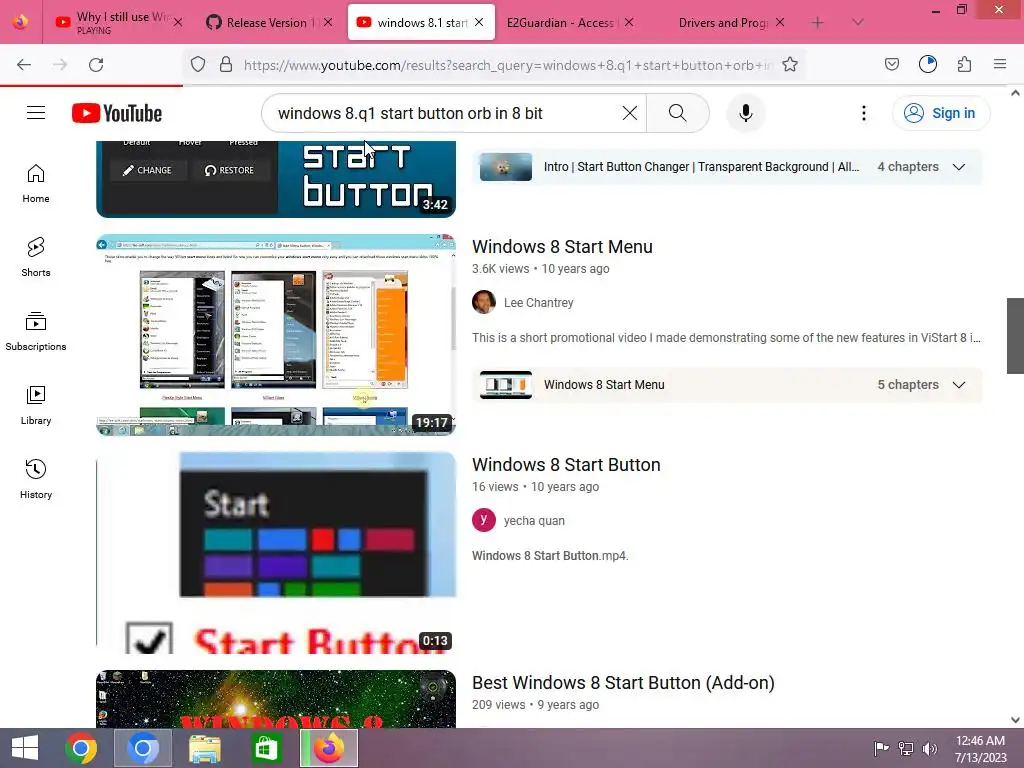Open Microsoft Store from the taskbar

coord(266,748)
